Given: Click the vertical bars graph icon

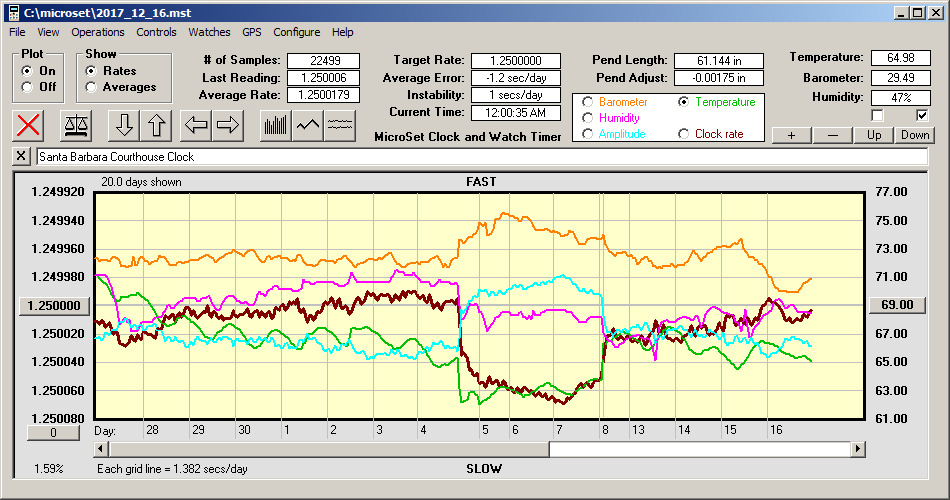Looking at the screenshot, I should pos(275,125).
